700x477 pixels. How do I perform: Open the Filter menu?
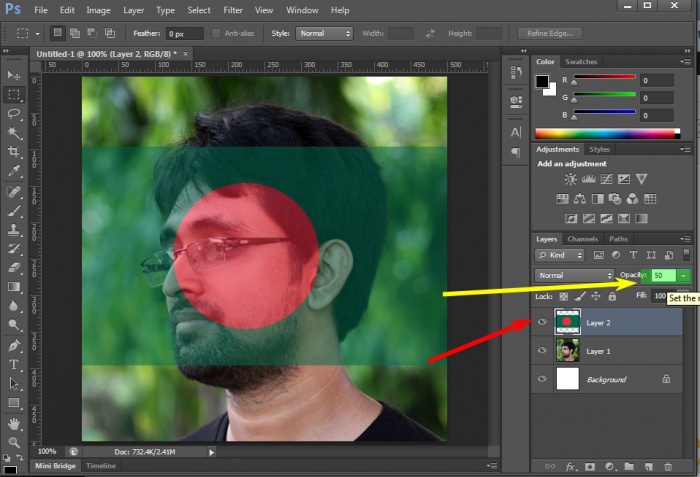233,10
